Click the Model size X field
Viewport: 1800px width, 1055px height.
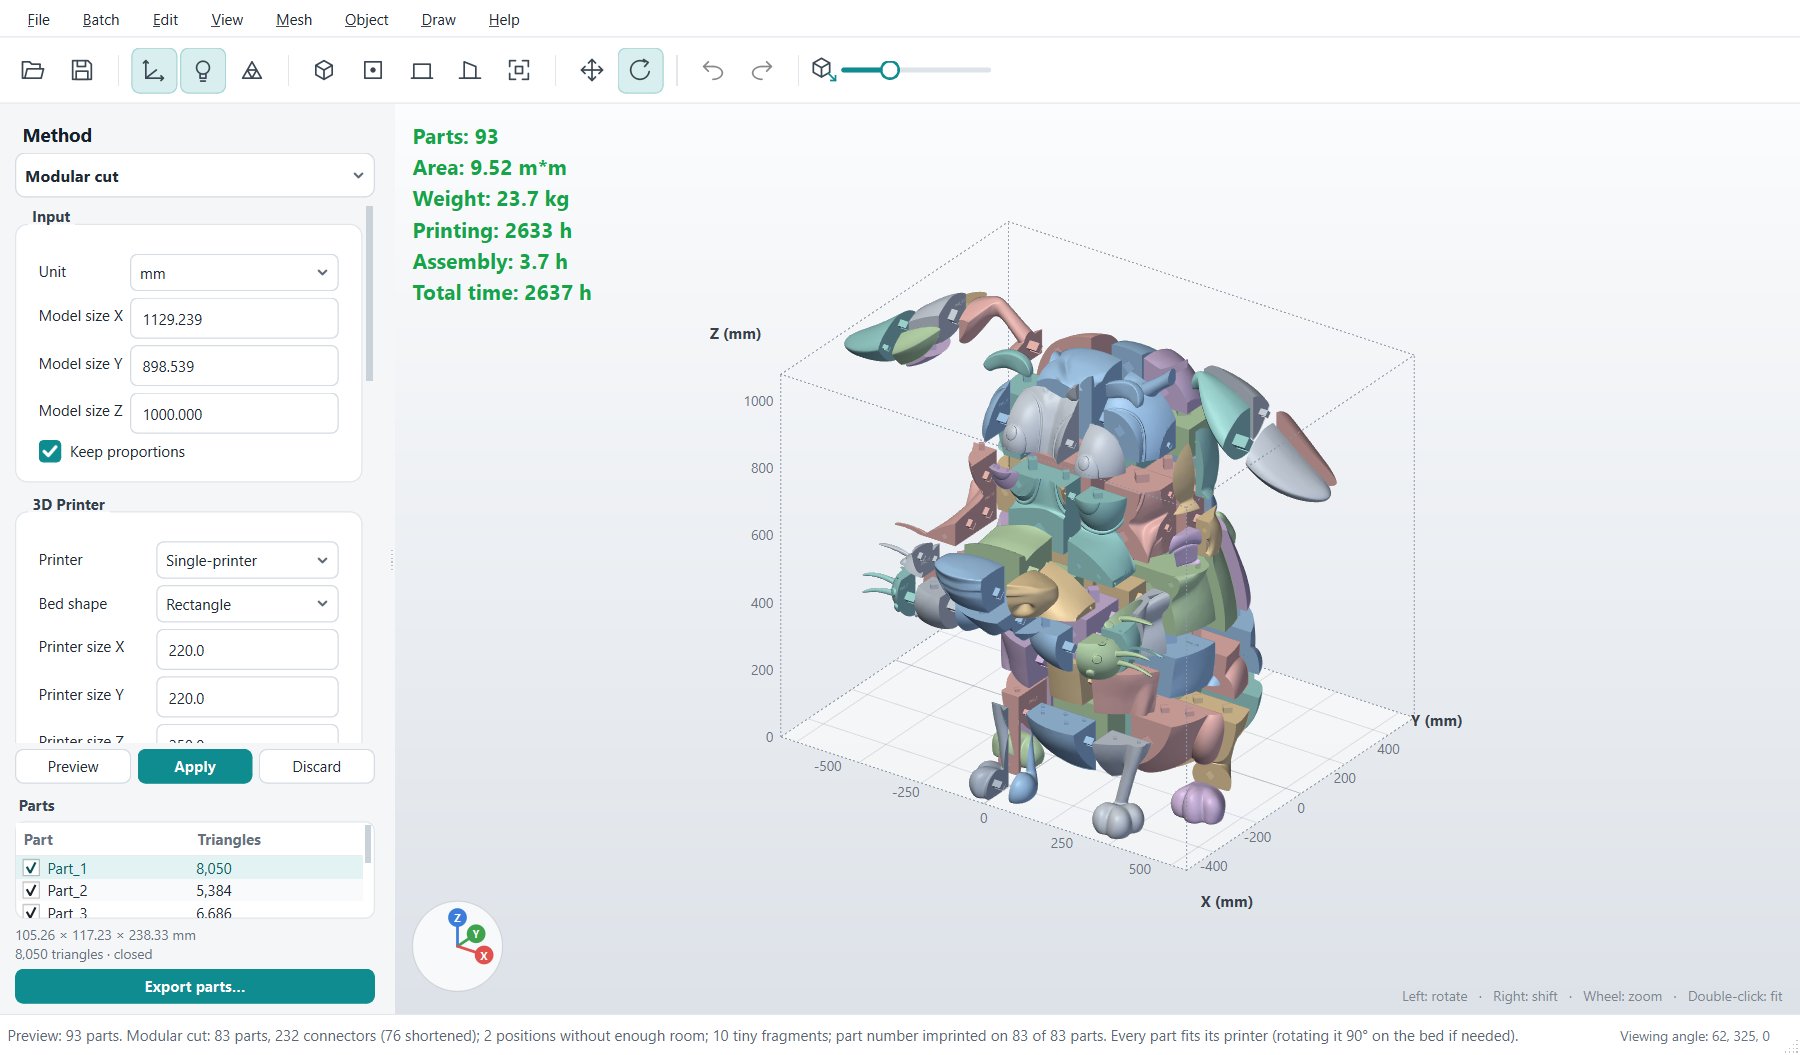tap(234, 319)
